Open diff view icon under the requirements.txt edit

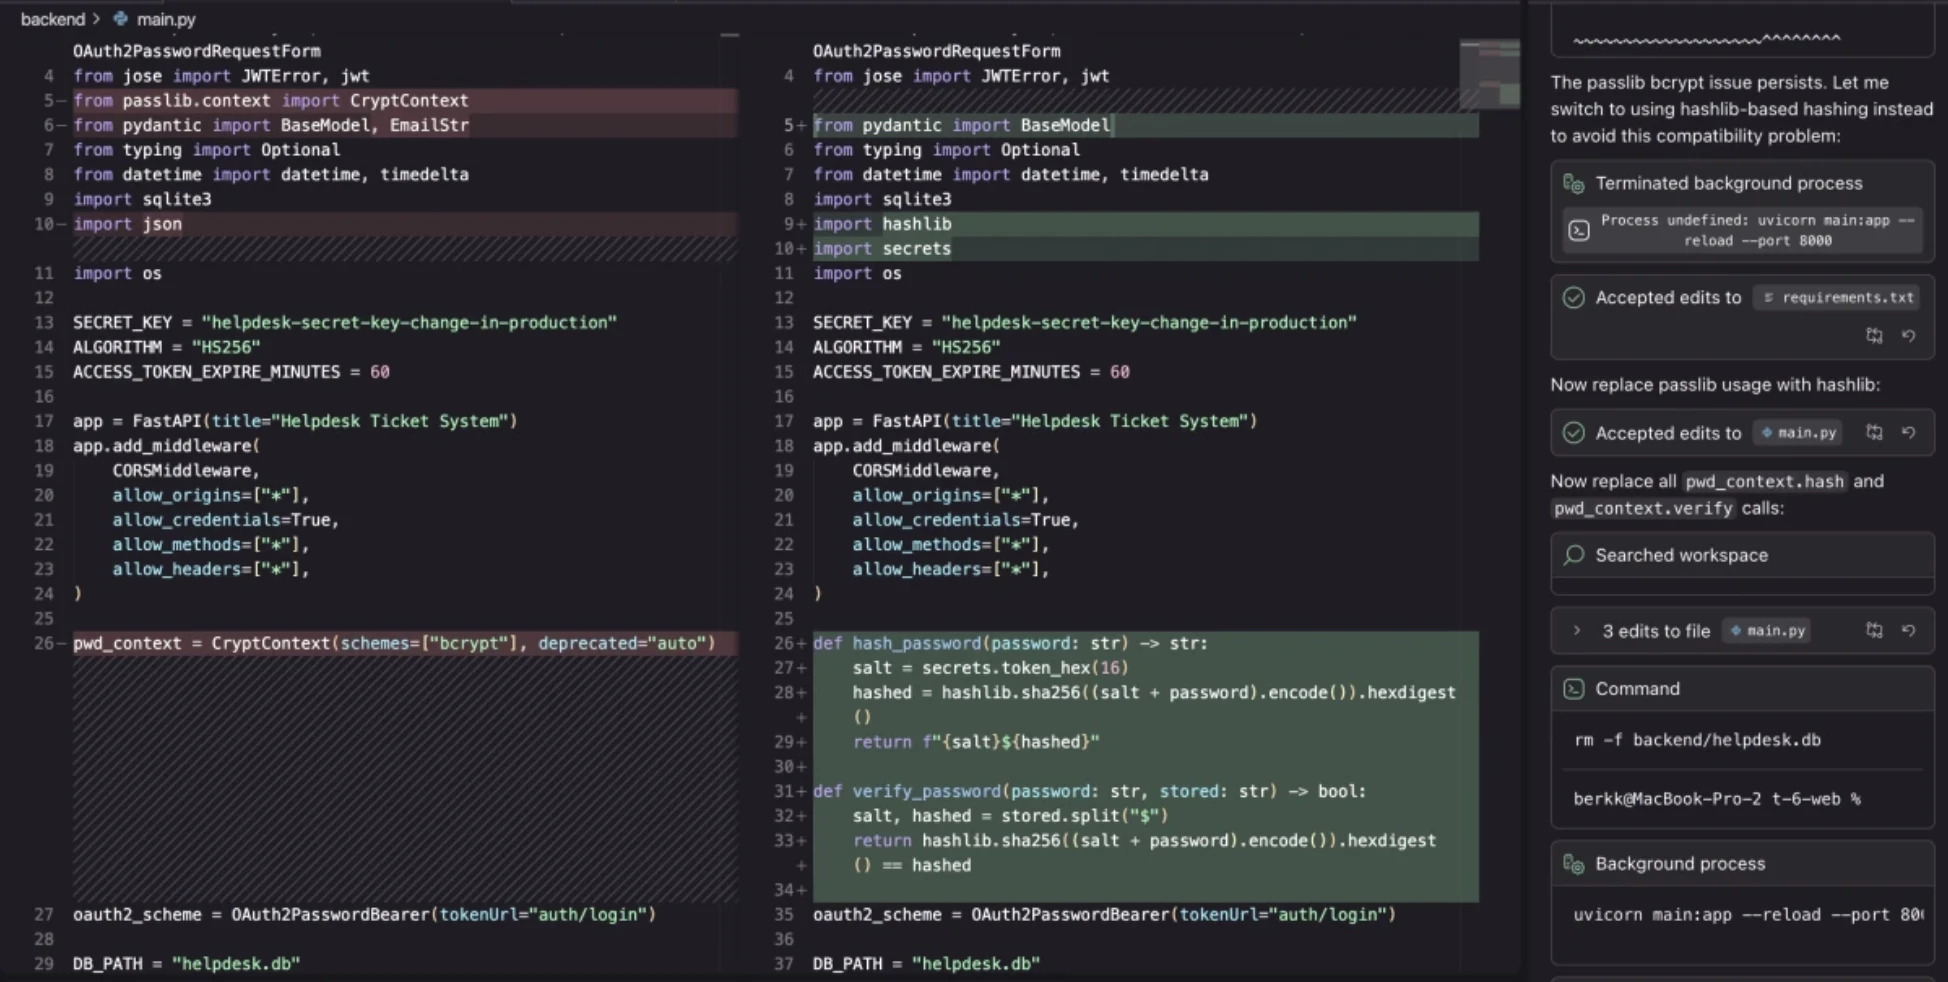pos(1875,336)
